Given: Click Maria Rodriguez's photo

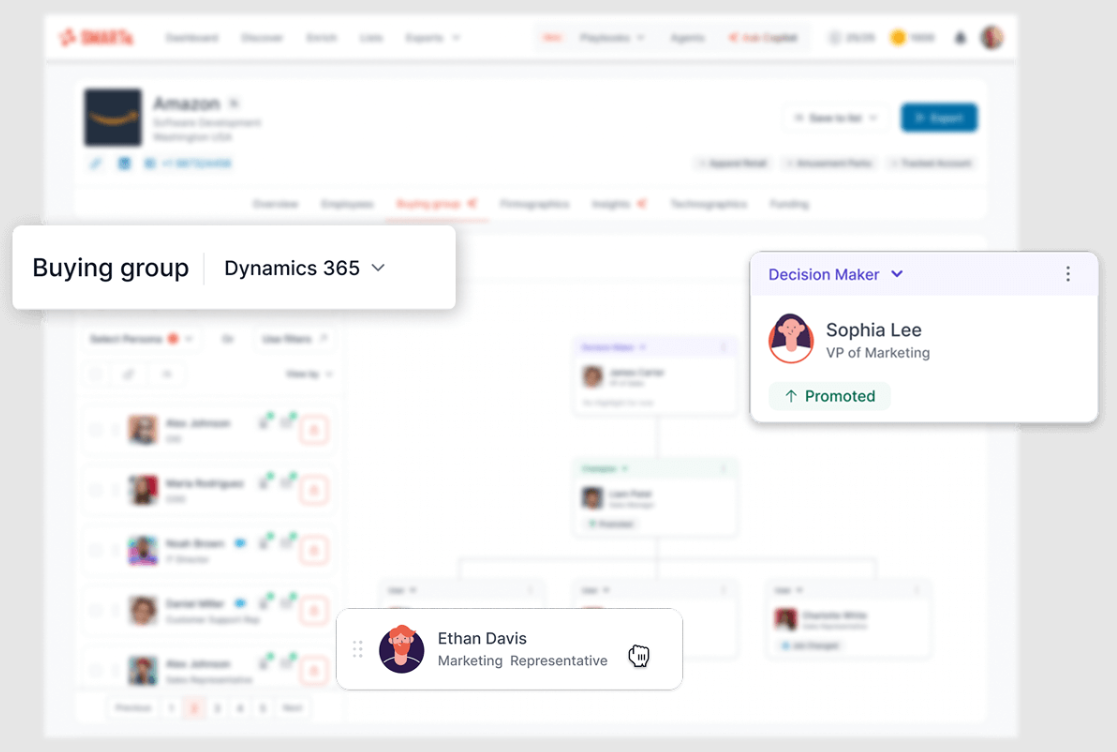Looking at the screenshot, I should (143, 490).
